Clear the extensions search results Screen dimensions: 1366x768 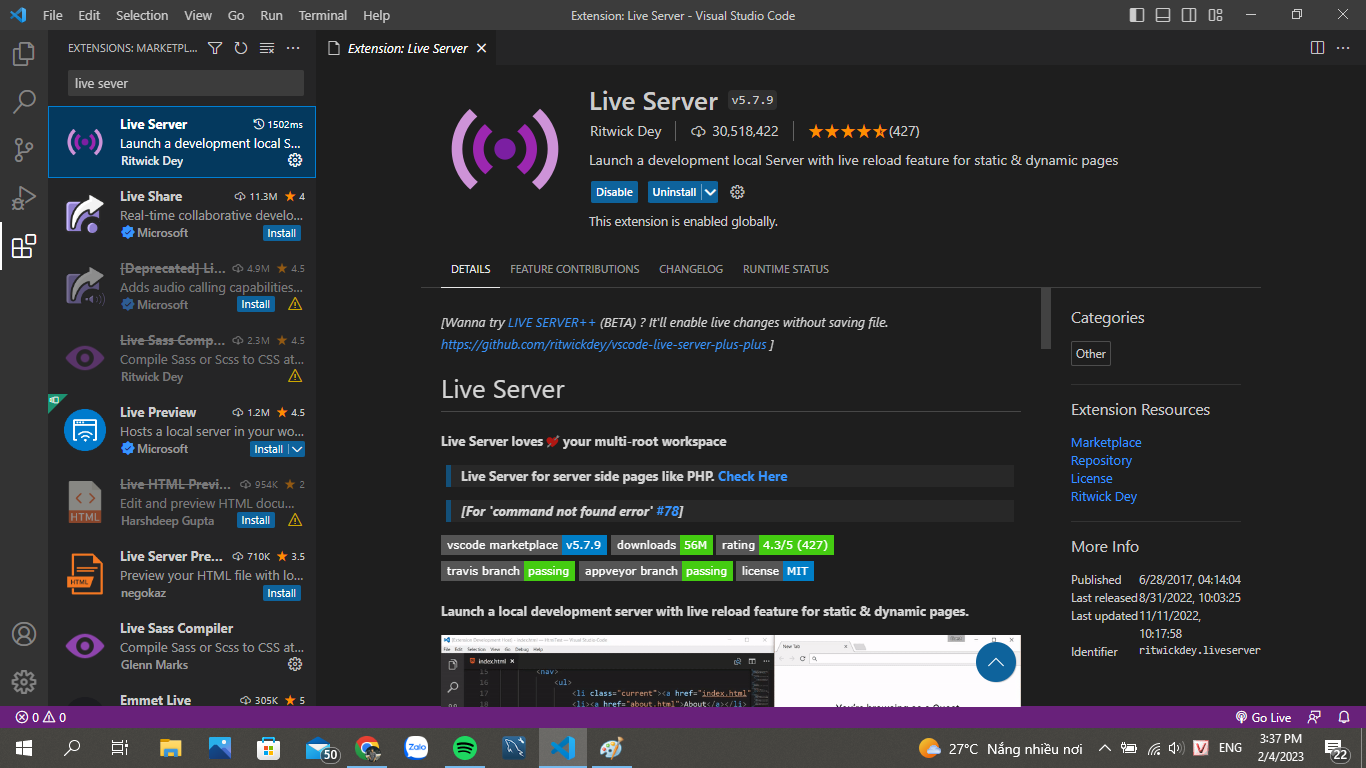(267, 48)
